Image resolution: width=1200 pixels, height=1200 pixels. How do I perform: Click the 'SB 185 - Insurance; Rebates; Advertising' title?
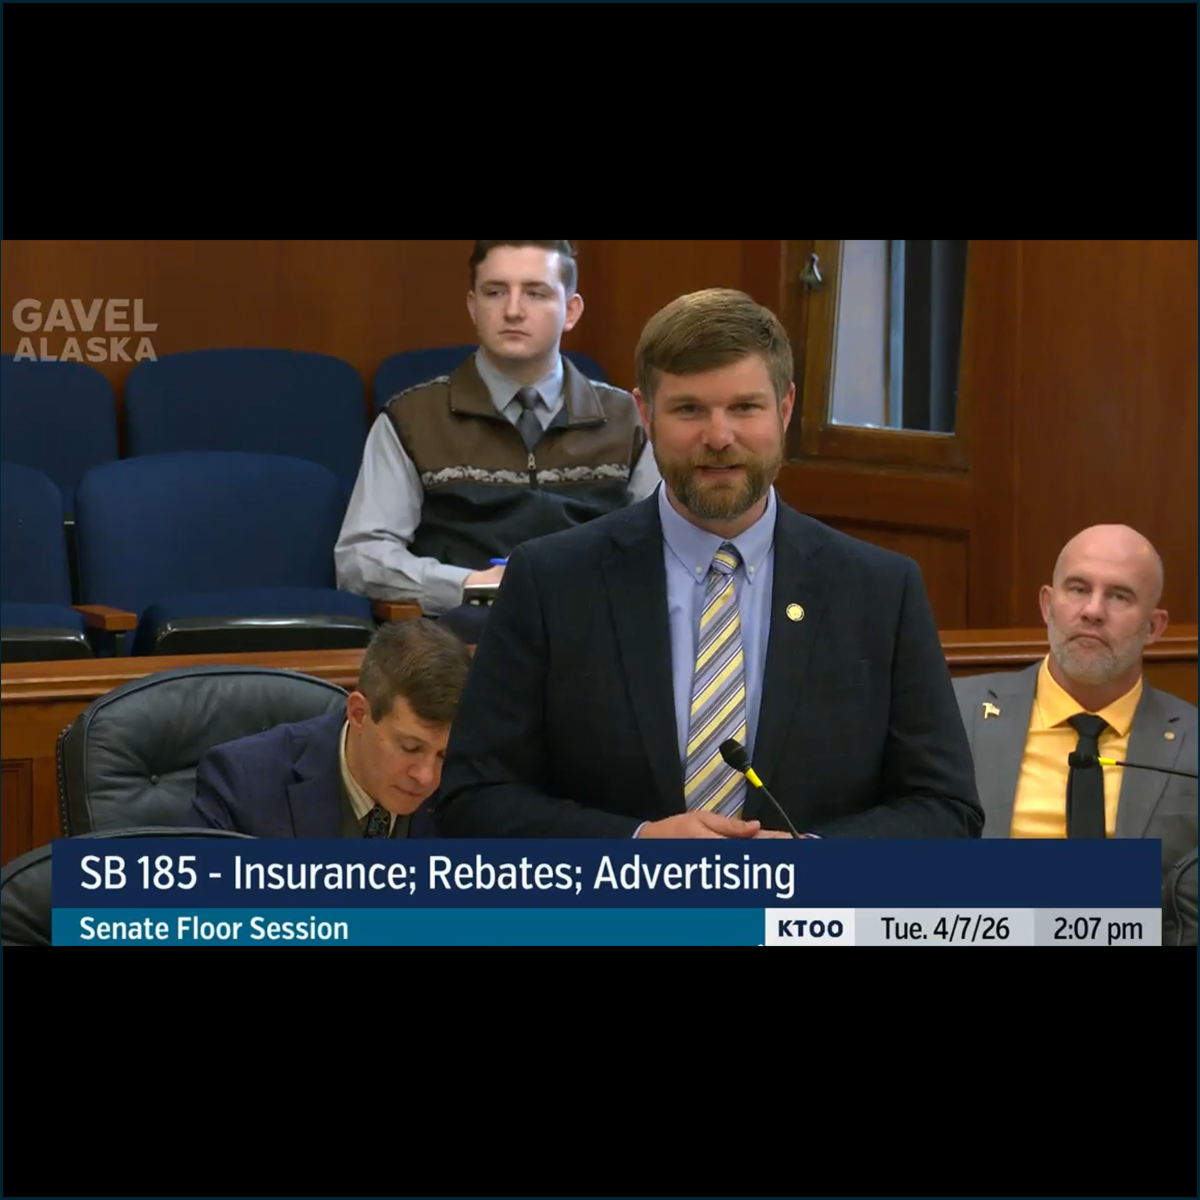[x=437, y=874]
